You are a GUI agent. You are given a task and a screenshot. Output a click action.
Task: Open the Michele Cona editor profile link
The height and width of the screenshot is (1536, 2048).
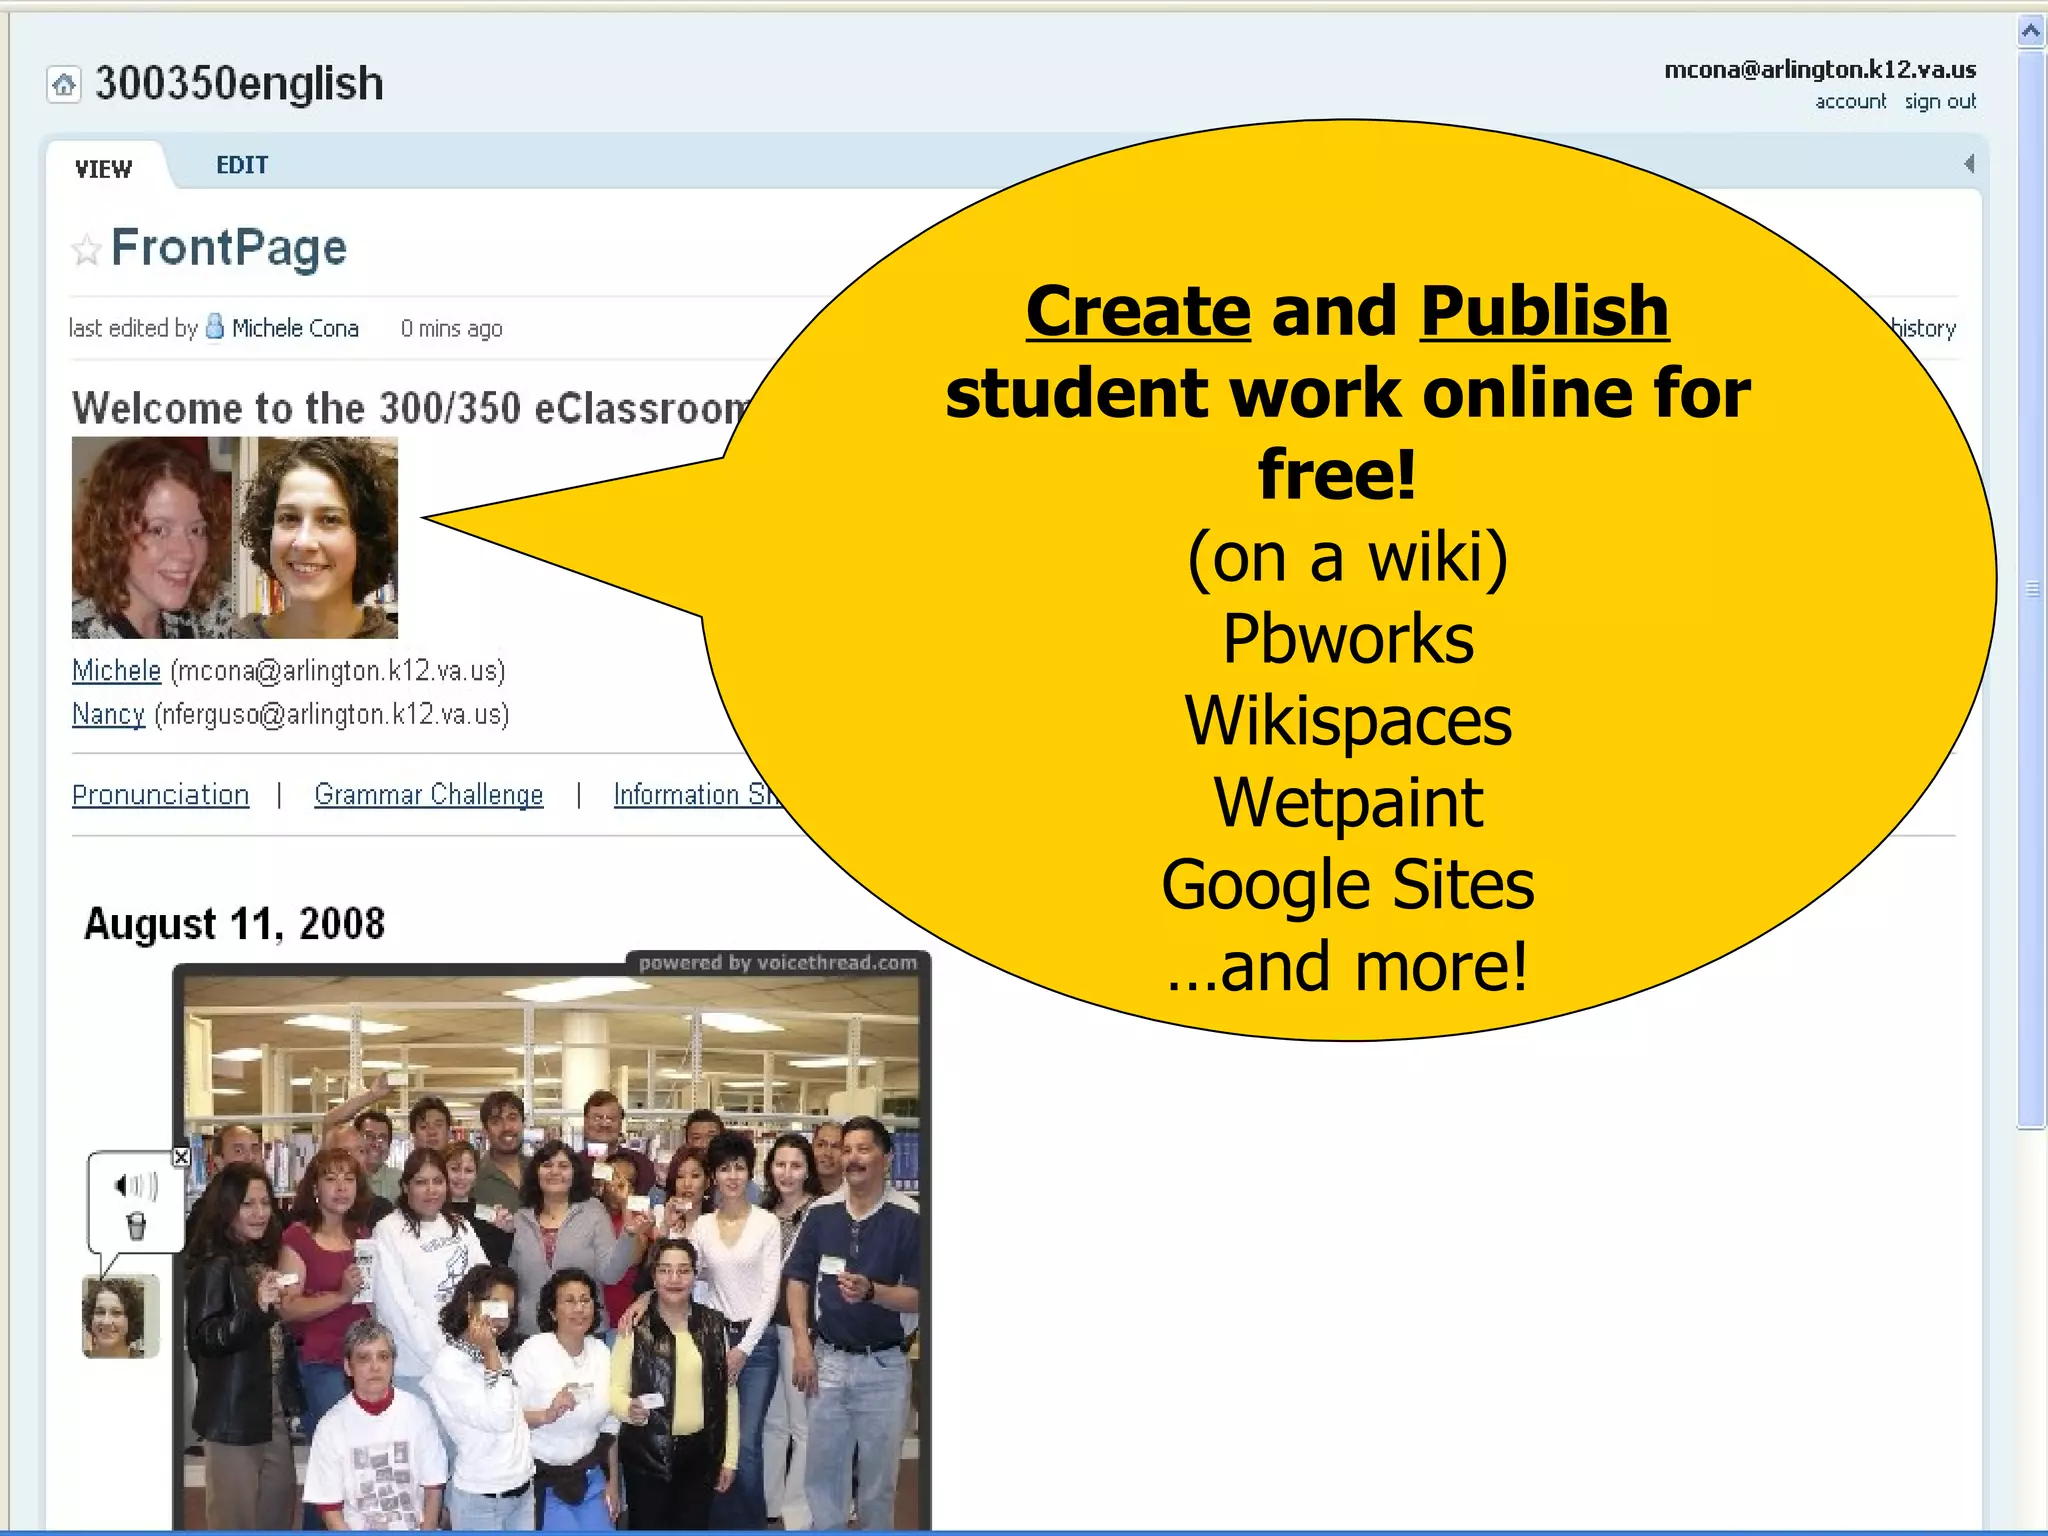[295, 328]
